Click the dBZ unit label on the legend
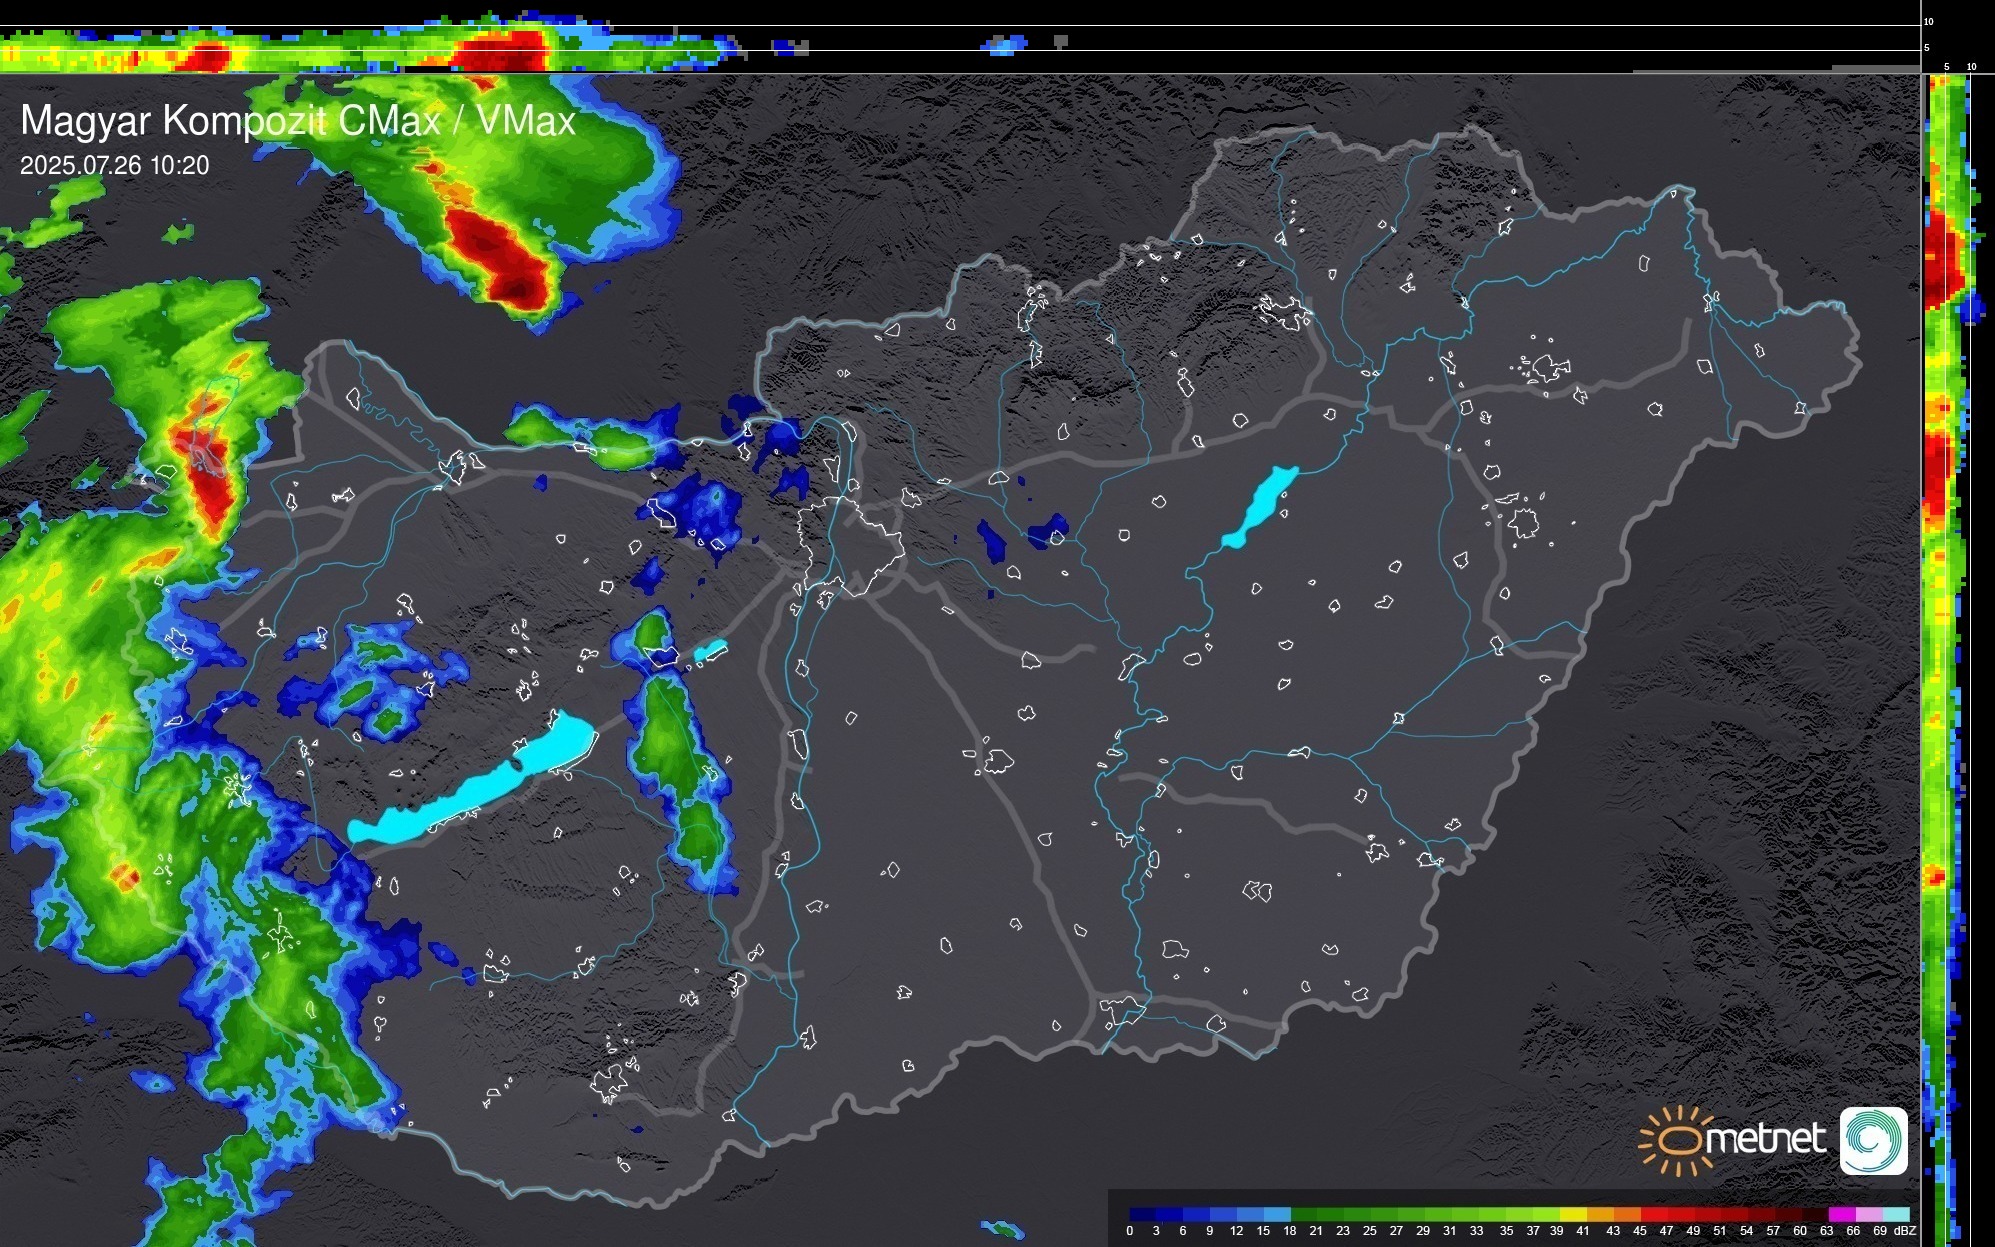Screen dimensions: 1995x1247 coord(1905,1231)
